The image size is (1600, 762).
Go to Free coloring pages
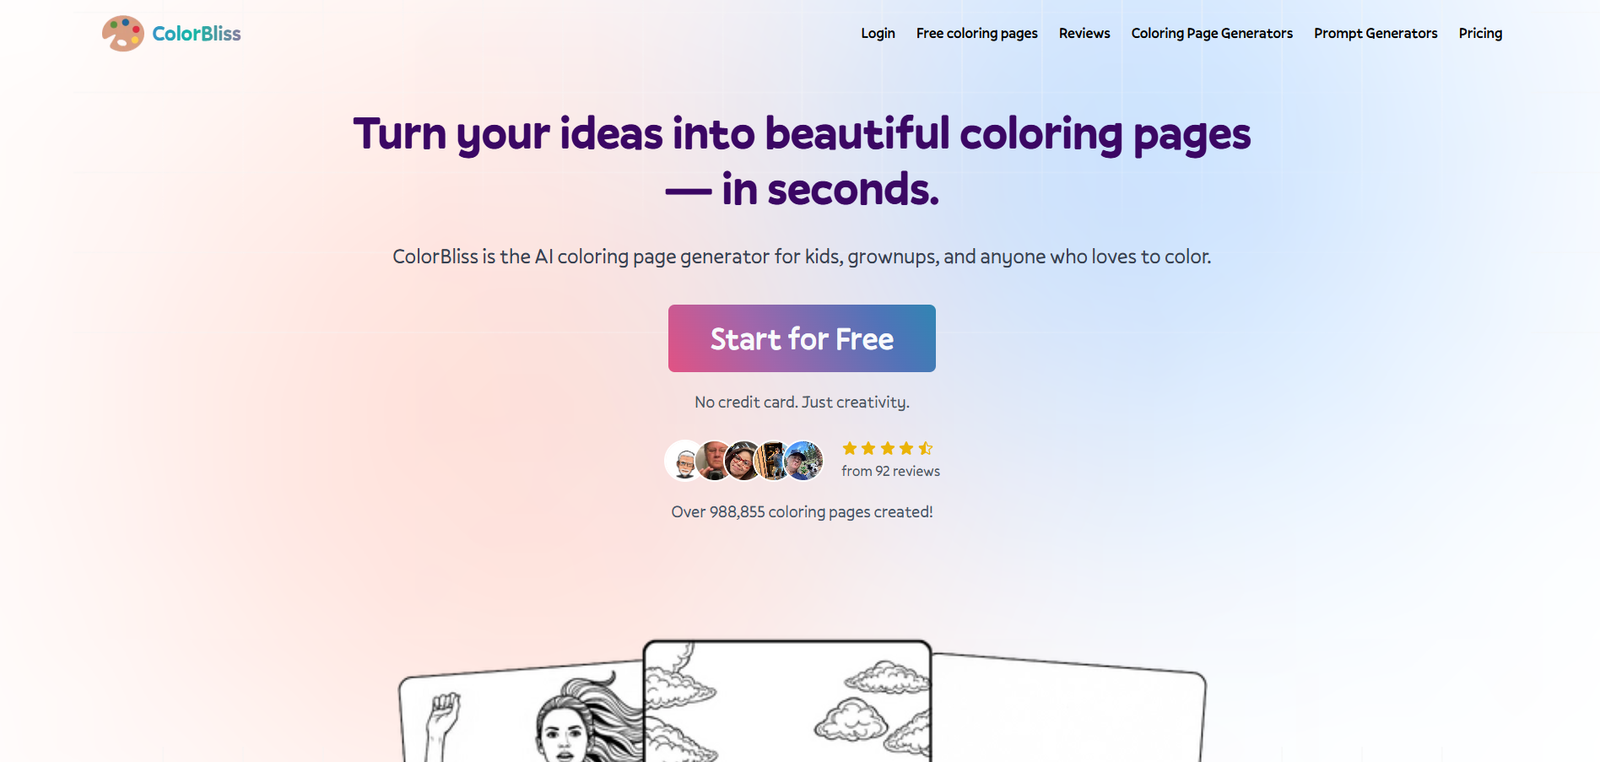pyautogui.click(x=977, y=33)
